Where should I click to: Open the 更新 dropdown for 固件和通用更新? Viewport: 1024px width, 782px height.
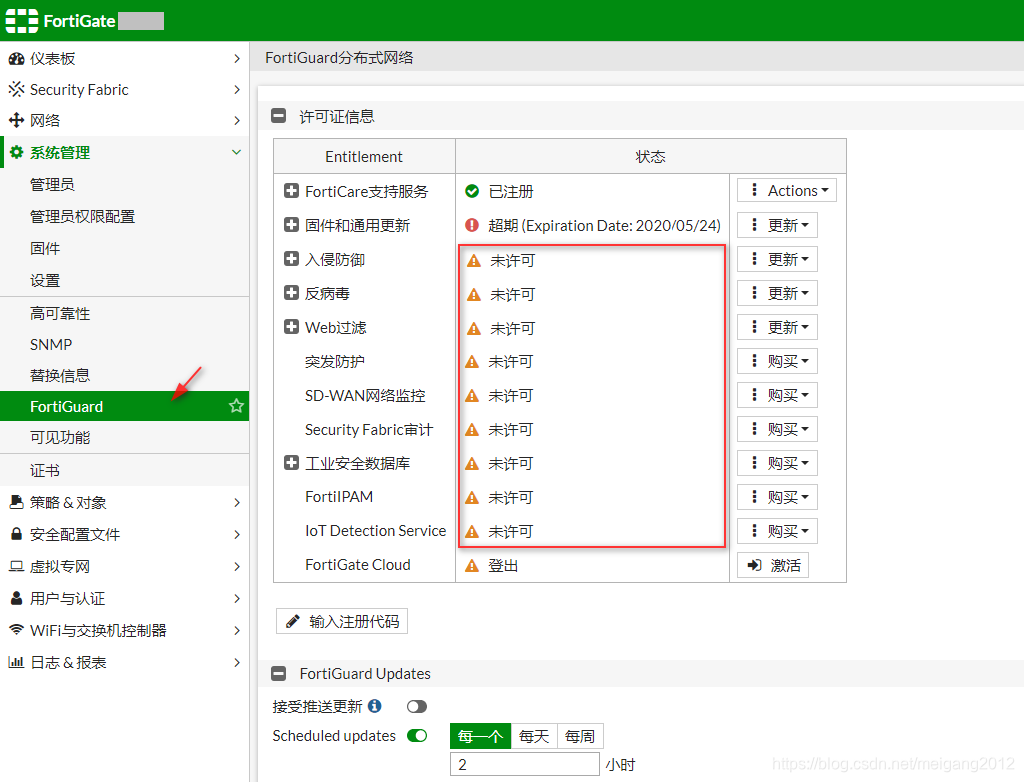coord(777,225)
